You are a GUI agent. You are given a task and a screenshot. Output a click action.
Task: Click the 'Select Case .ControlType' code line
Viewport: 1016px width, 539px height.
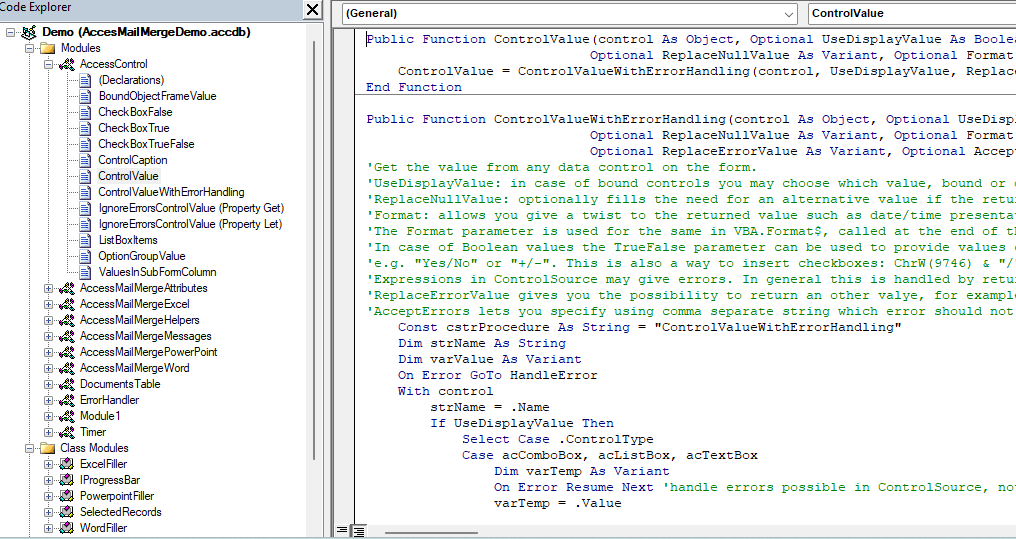pyautogui.click(x=557, y=439)
